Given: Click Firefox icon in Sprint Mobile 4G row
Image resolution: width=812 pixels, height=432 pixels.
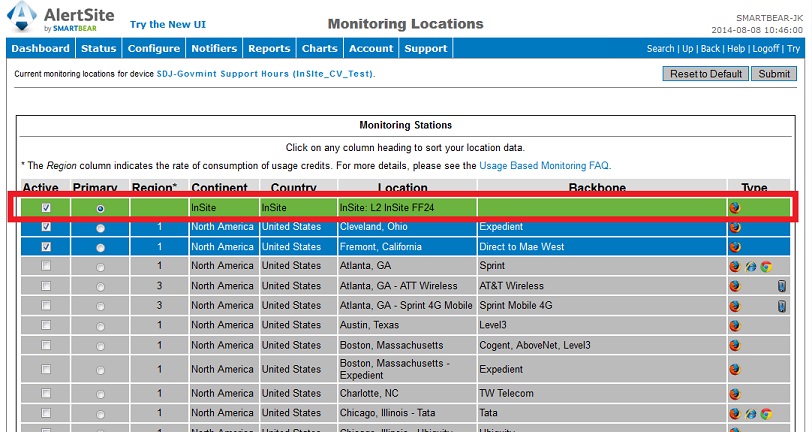Looking at the screenshot, I should (735, 306).
